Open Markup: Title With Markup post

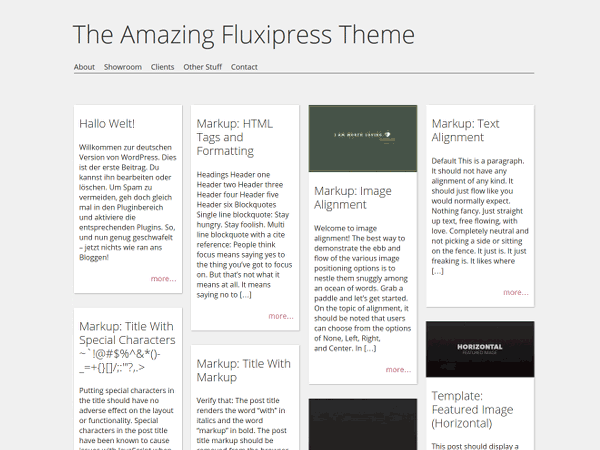pos(243,370)
